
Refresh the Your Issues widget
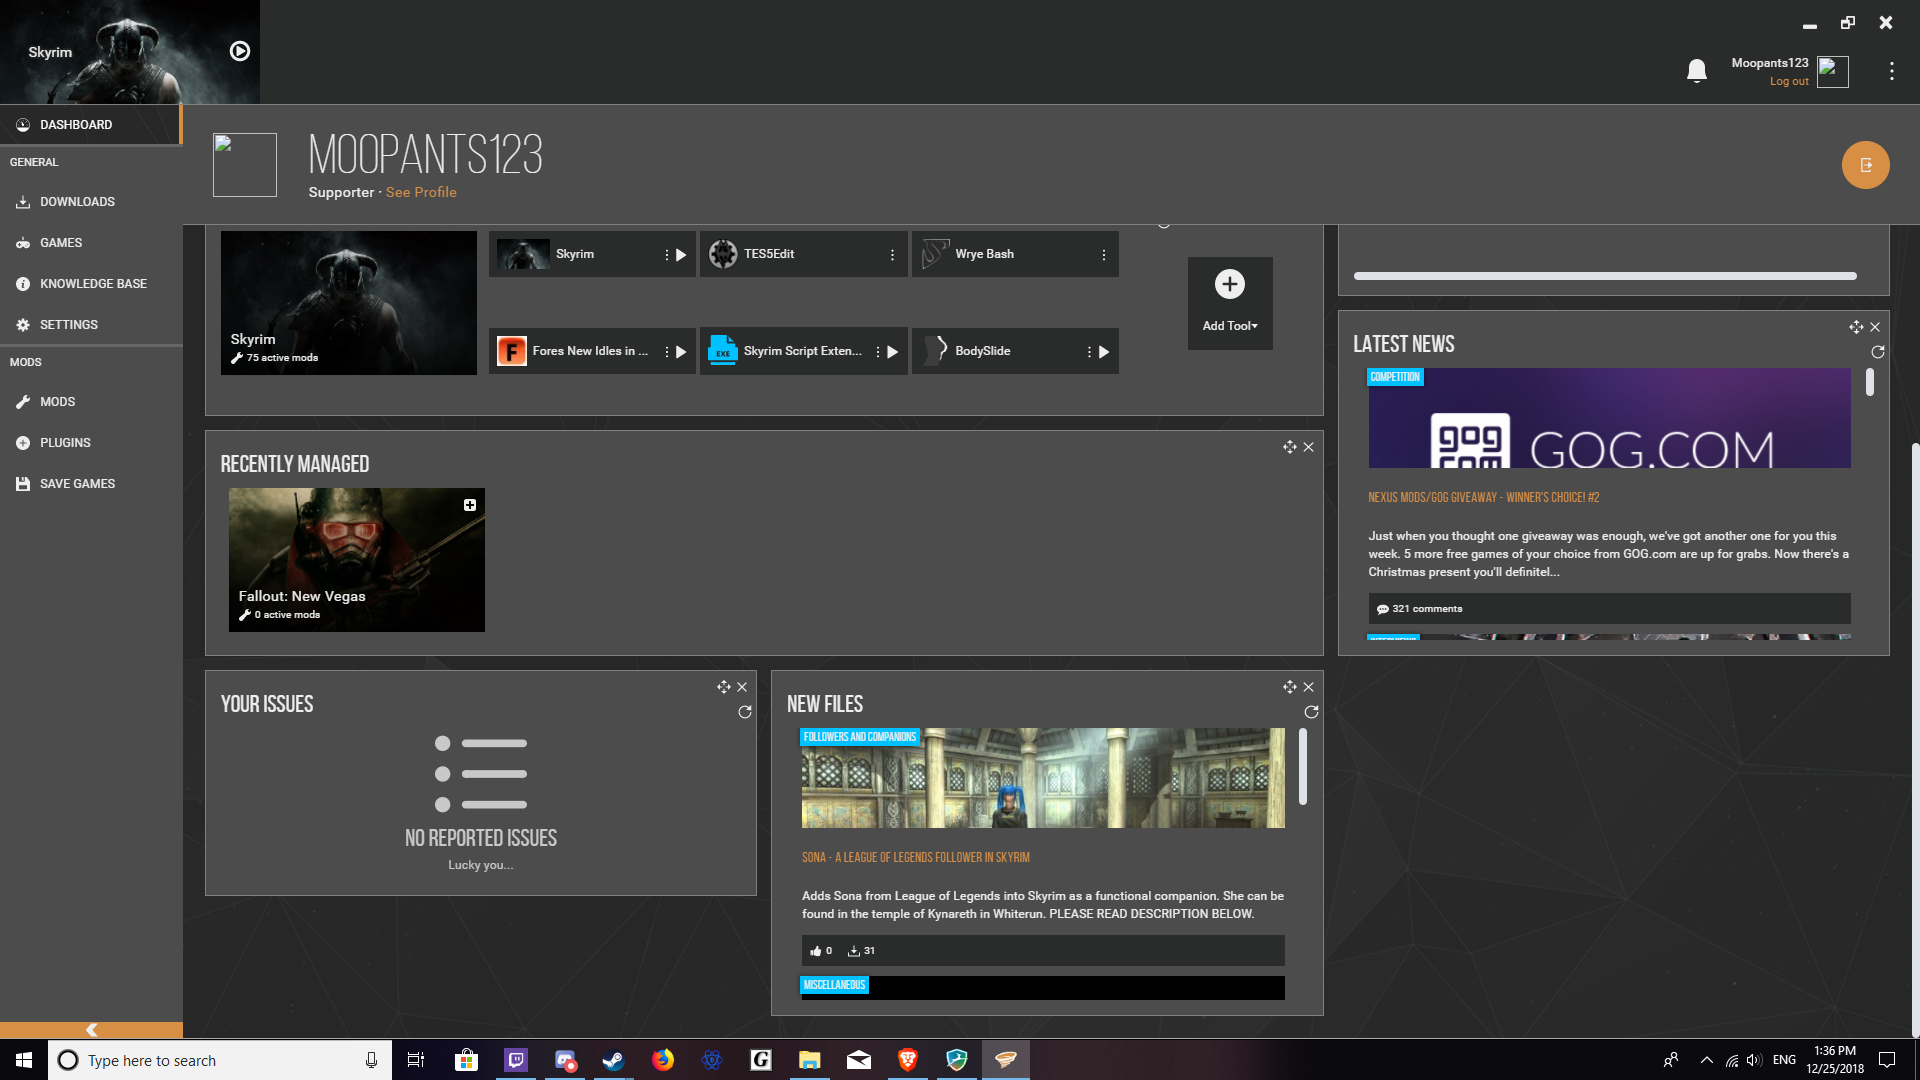point(745,712)
